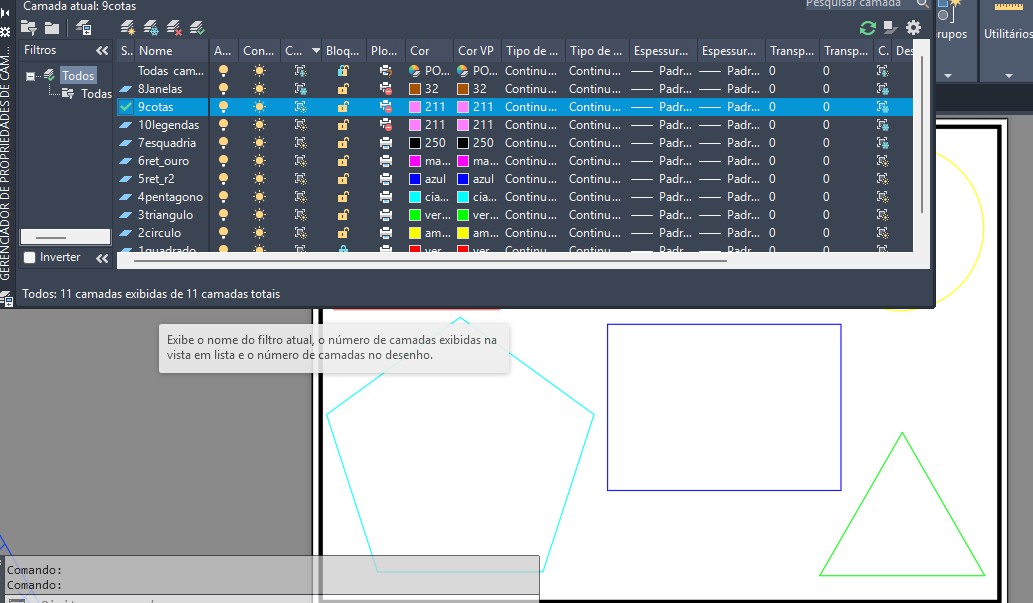This screenshot has height=603, width=1033.
Task: Click the lock icon of 7esquadria
Action: pos(343,143)
